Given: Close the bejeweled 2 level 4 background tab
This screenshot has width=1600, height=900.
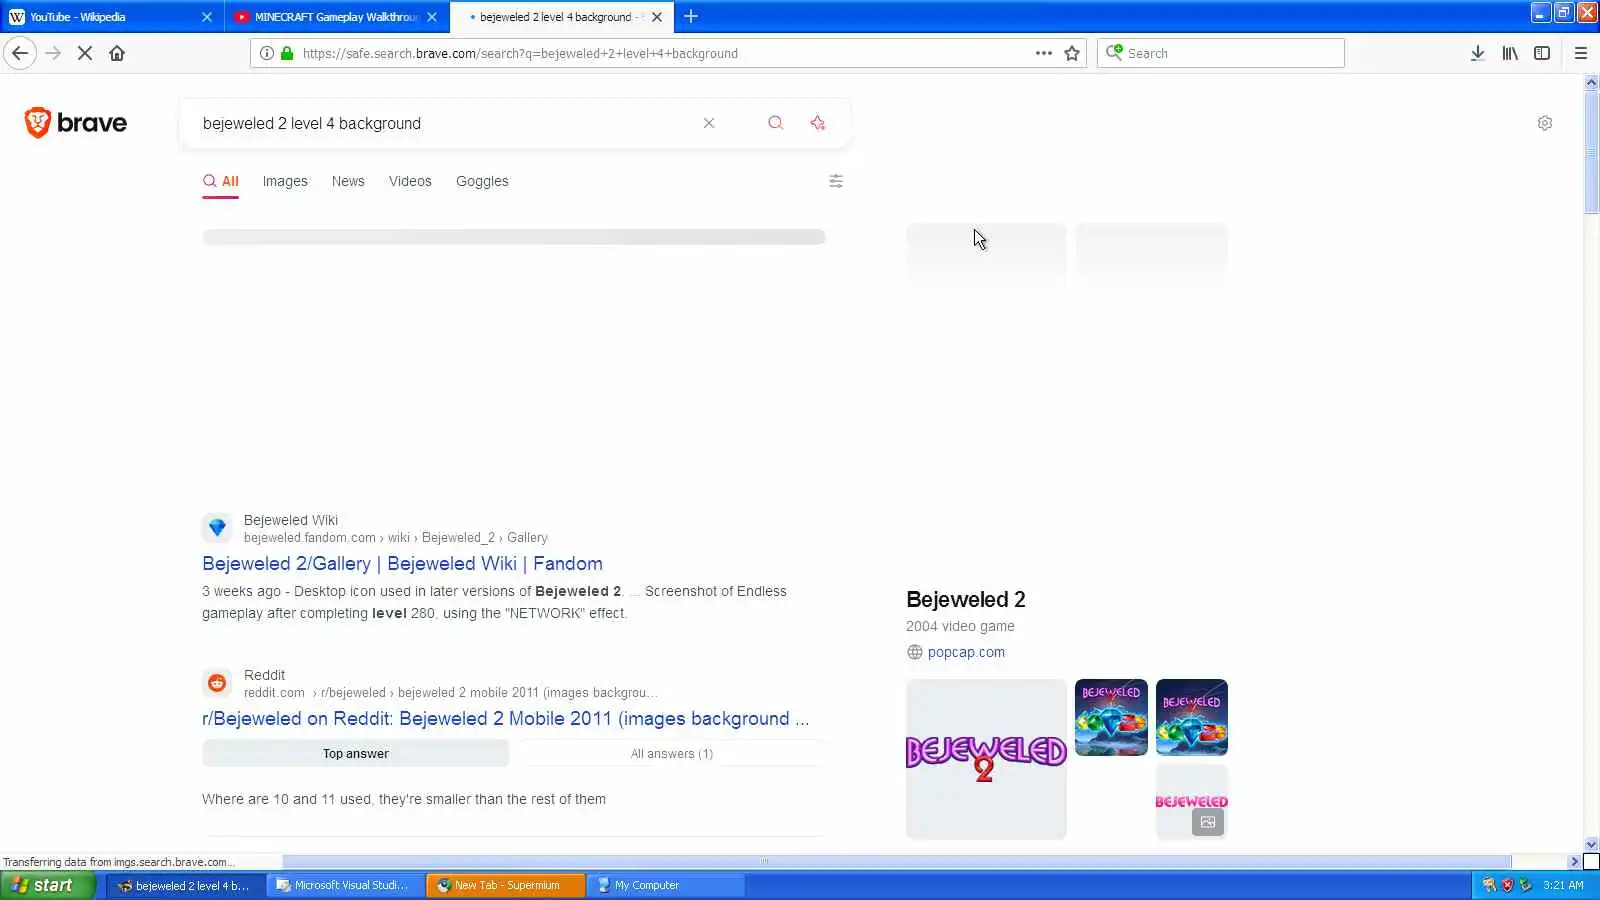Looking at the screenshot, I should [x=657, y=17].
